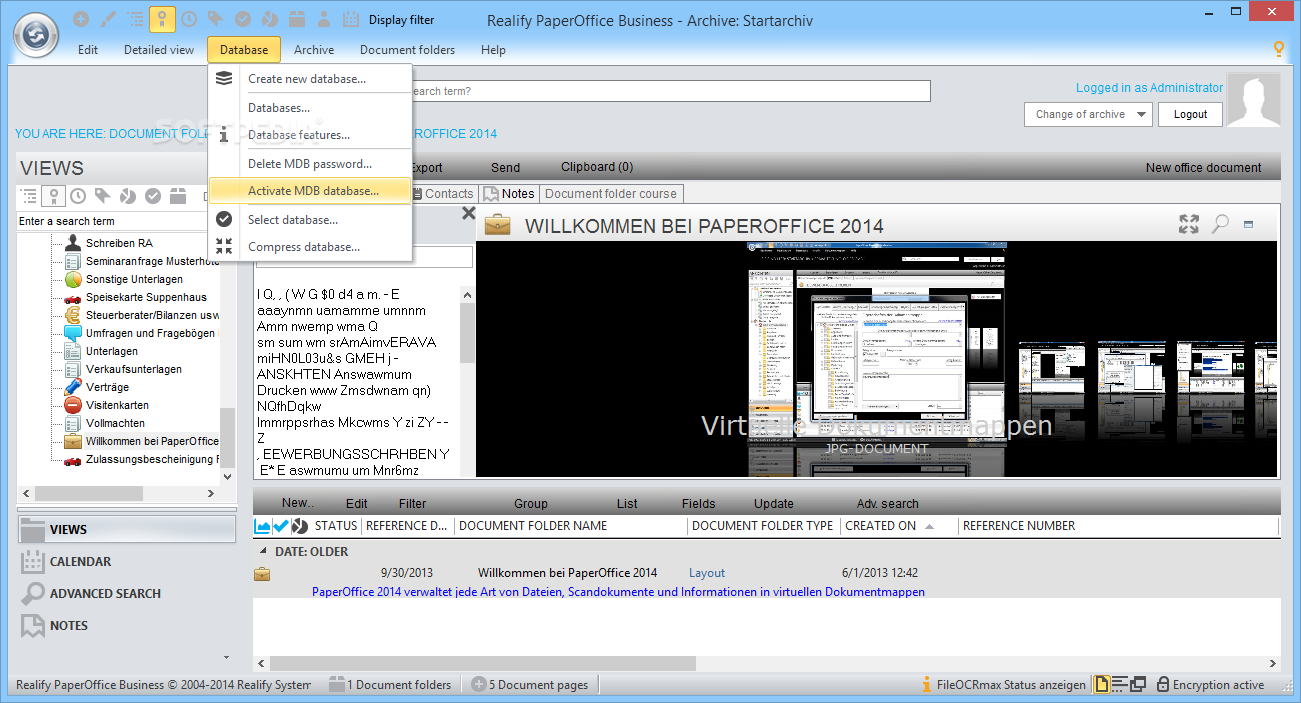Image resolution: width=1301 pixels, height=703 pixels.
Task: Open the Layout link in table row
Action: click(707, 573)
